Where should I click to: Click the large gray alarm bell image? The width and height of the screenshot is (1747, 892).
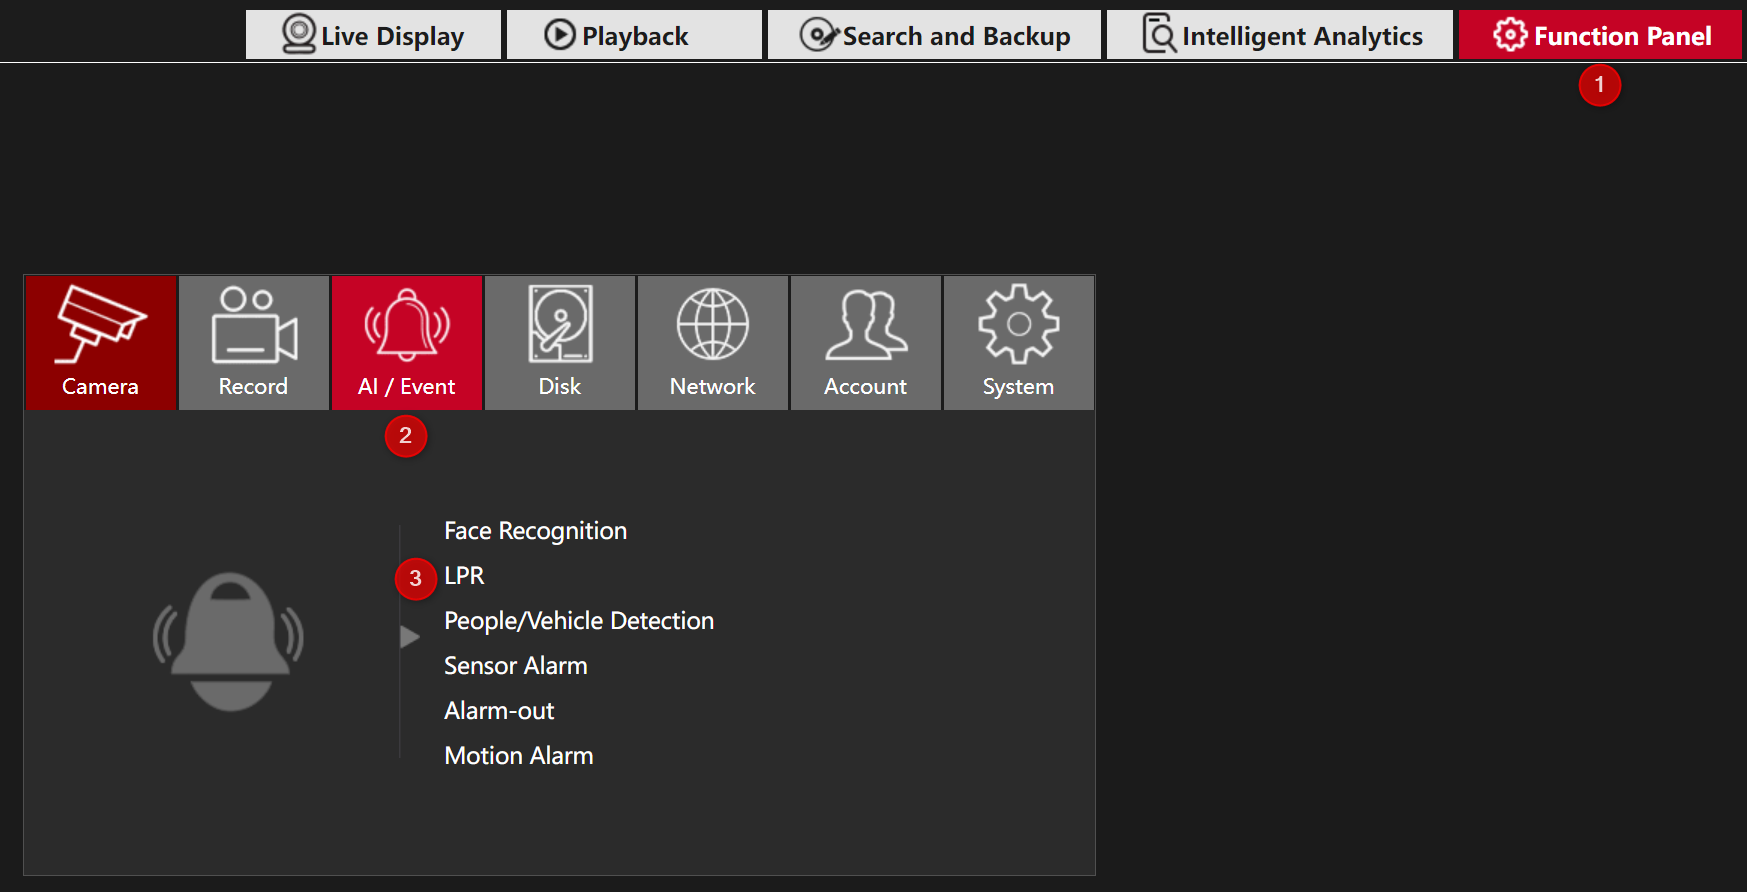[229, 641]
